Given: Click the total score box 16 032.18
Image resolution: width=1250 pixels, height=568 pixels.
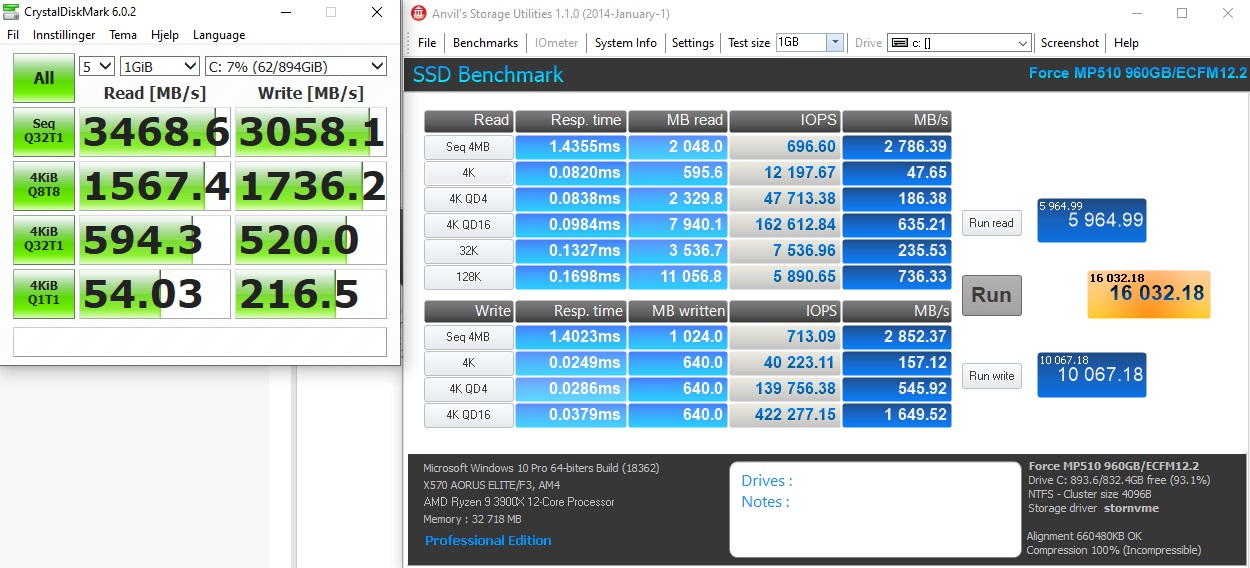Looking at the screenshot, I should (x=1148, y=294).
